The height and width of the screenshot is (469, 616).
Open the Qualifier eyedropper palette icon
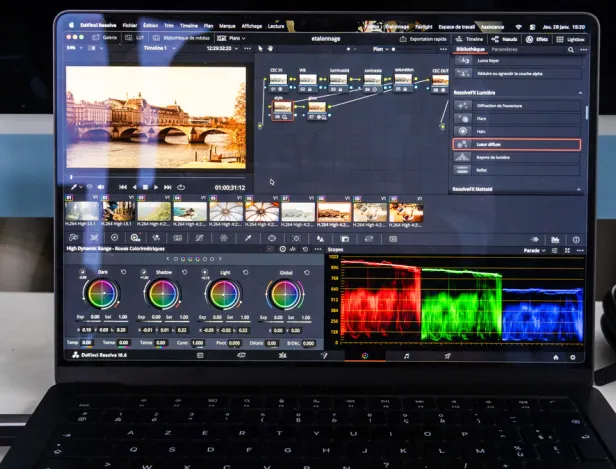coord(248,238)
